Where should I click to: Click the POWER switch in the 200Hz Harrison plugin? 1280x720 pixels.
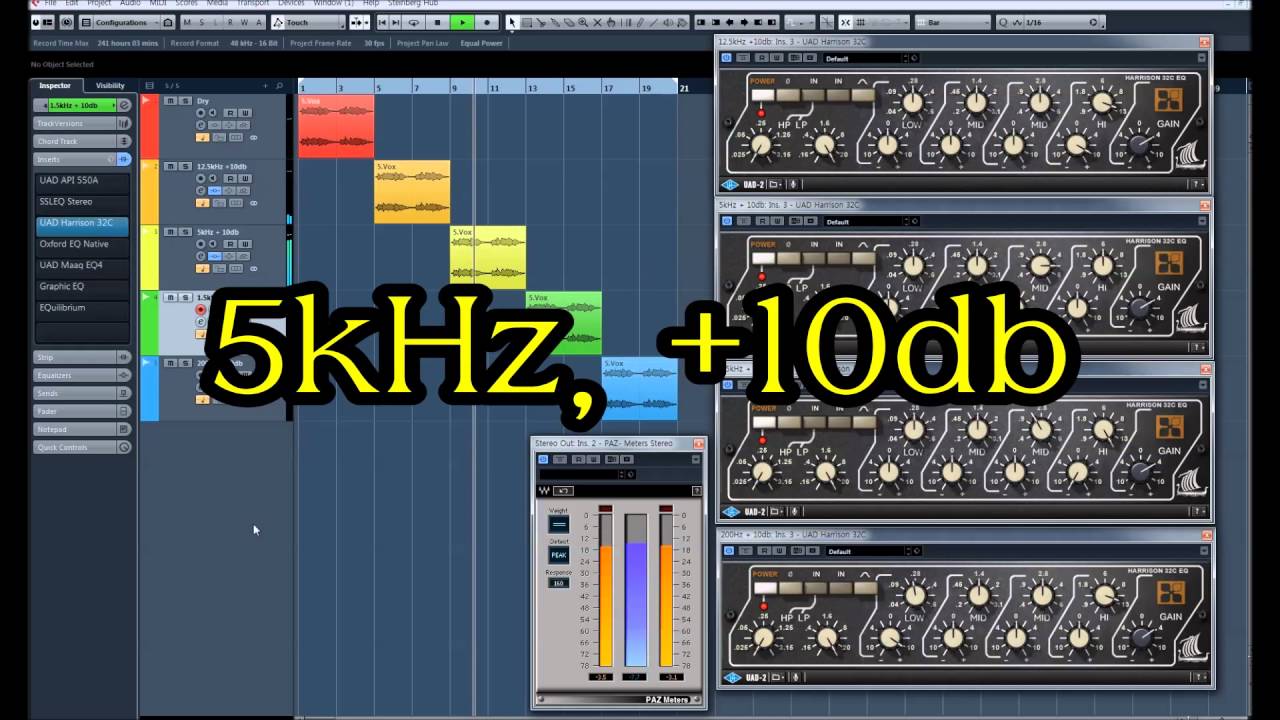pyautogui.click(x=765, y=589)
